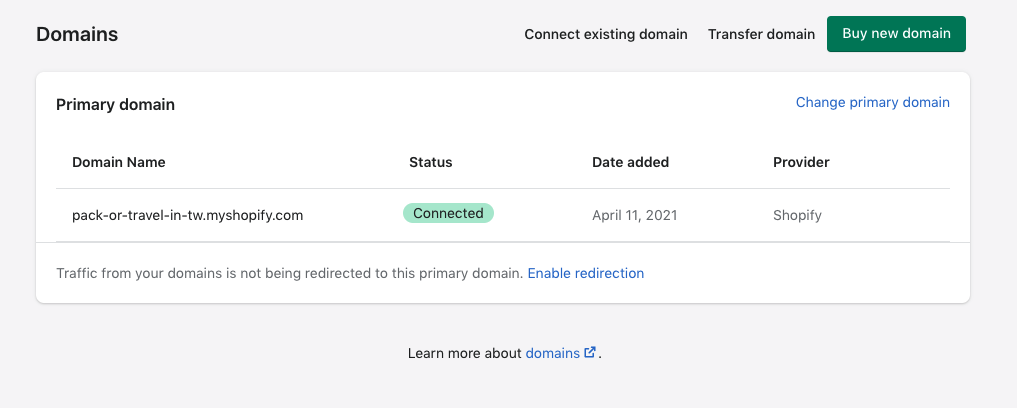This screenshot has height=408, width=1017.
Task: Open the domains help link
Action: tap(552, 353)
